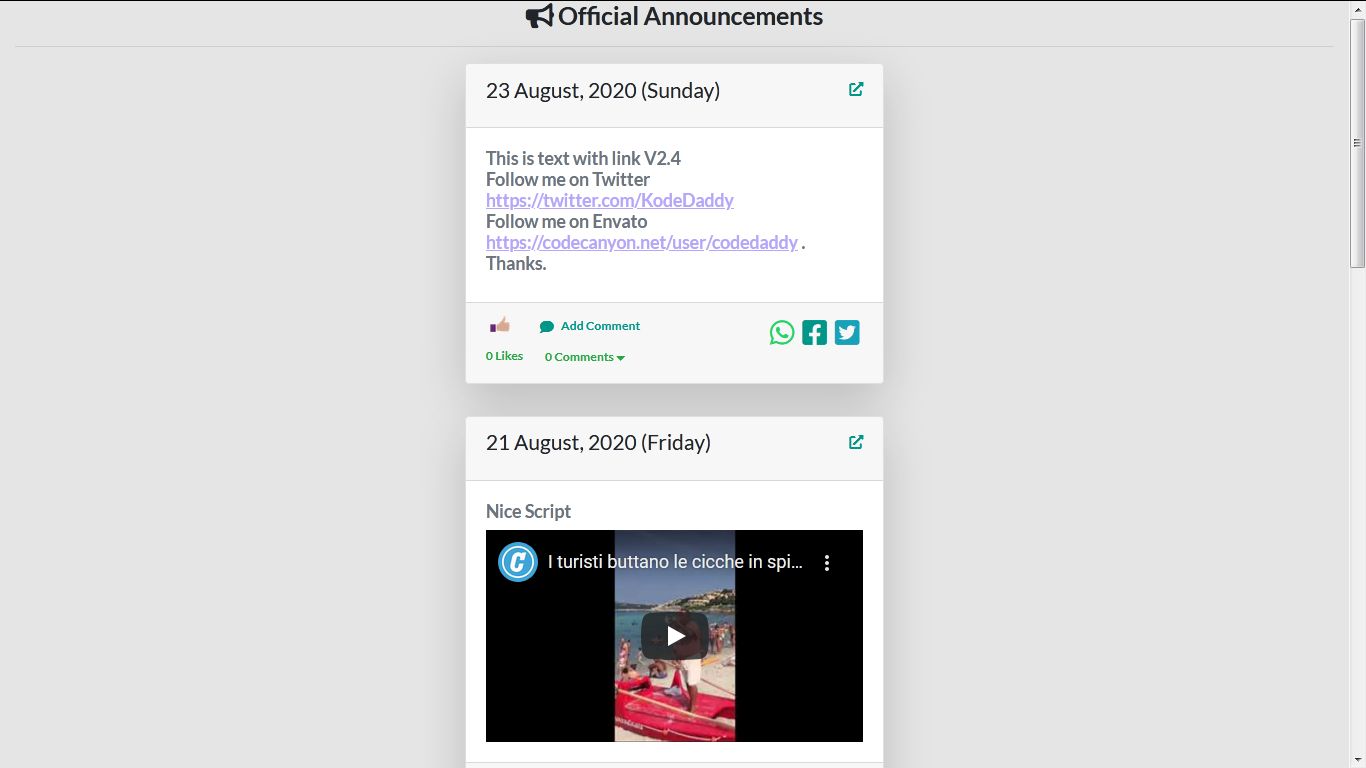The width and height of the screenshot is (1366, 768).
Task: Click the speech bubble comment icon
Action: click(x=547, y=325)
